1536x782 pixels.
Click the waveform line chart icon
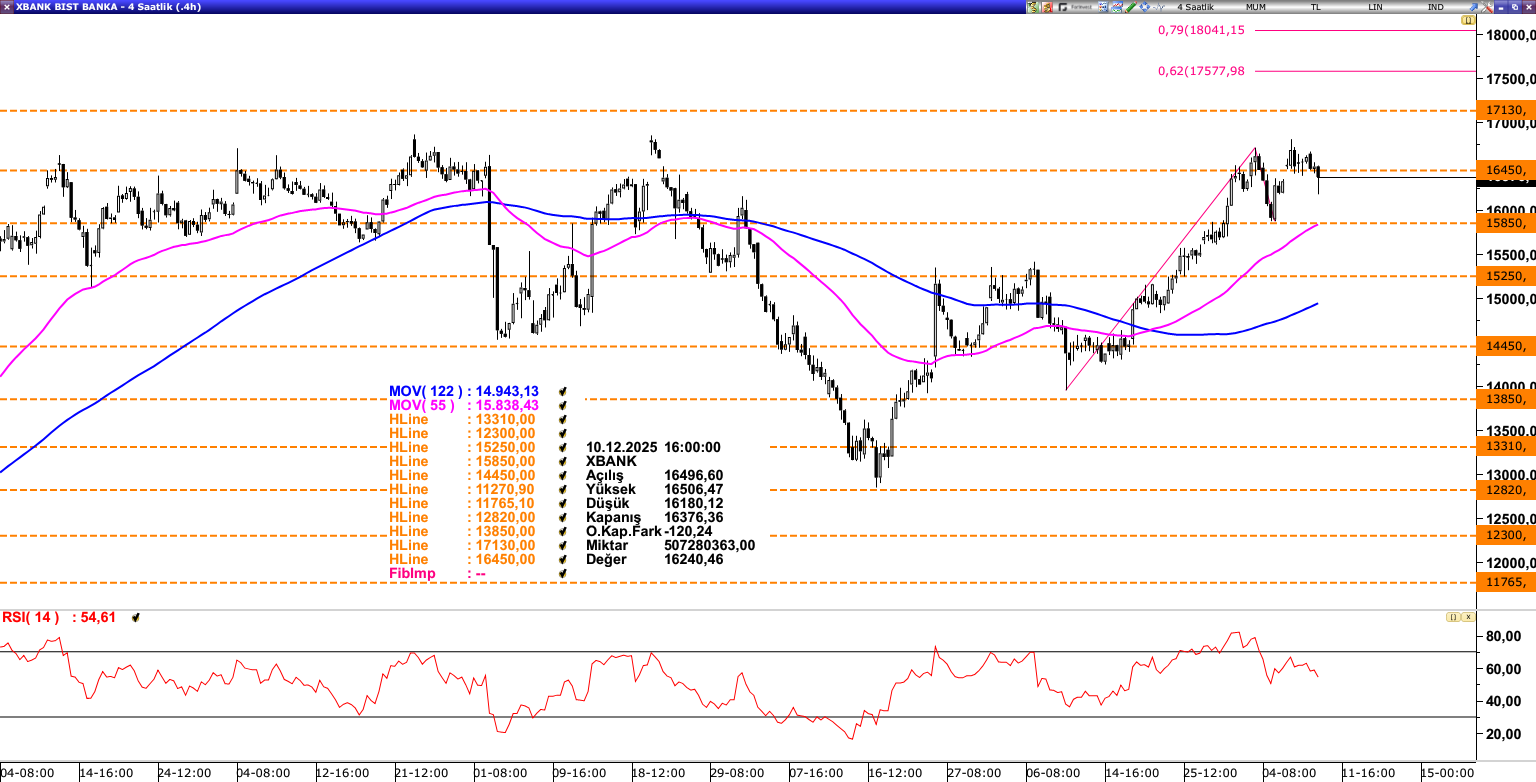click(x=1158, y=7)
